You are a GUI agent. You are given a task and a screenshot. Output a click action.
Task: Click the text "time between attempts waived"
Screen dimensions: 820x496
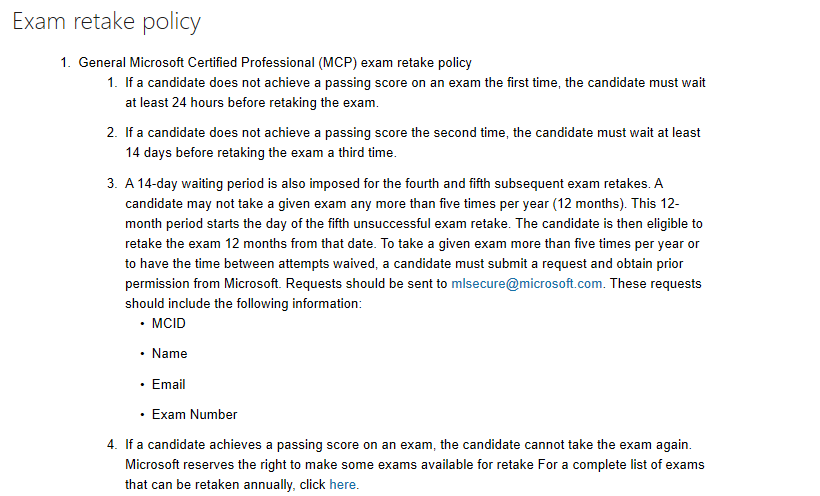pyautogui.click(x=271, y=264)
